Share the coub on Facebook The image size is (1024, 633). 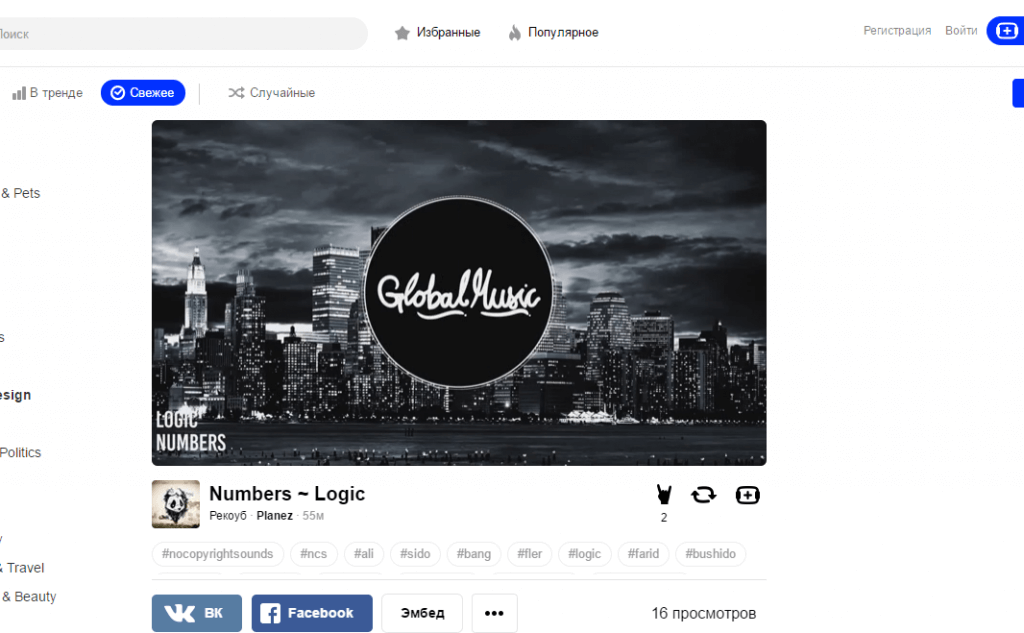312,613
